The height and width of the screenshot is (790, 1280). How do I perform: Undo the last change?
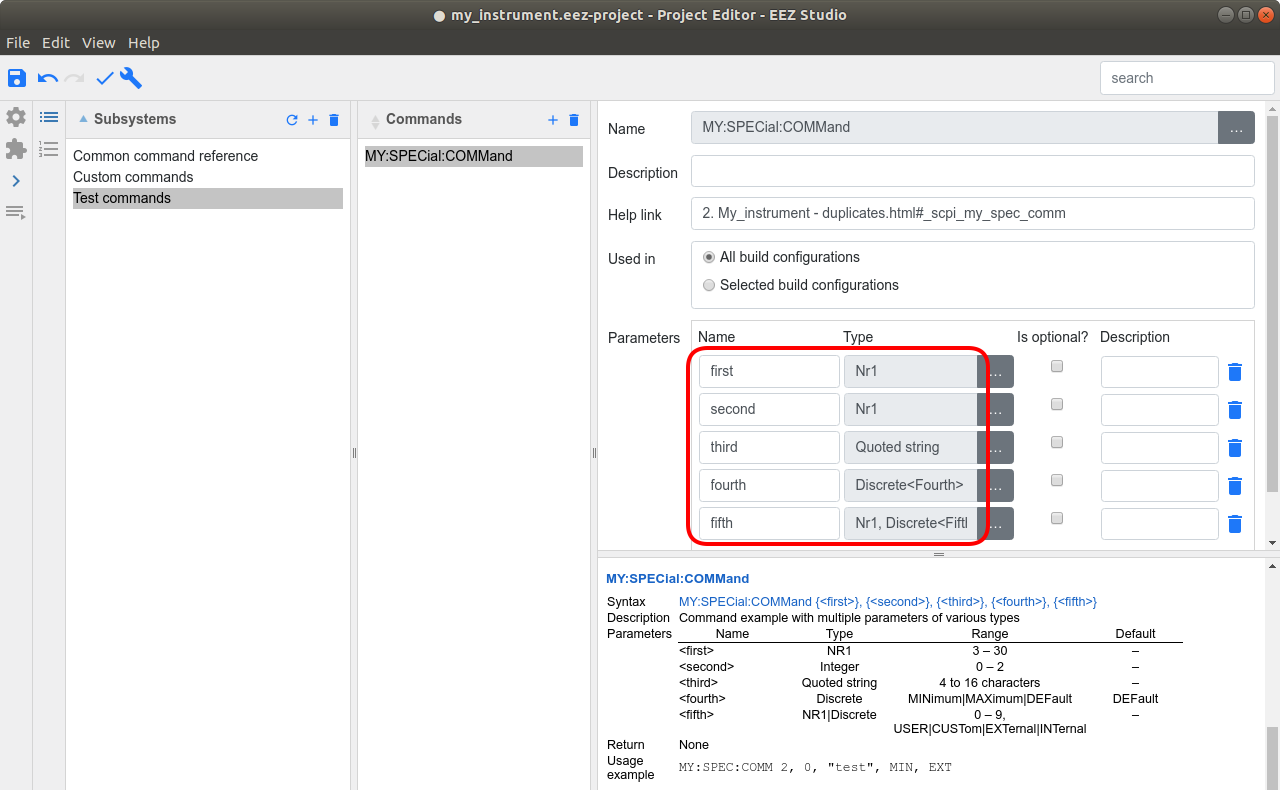click(x=47, y=78)
